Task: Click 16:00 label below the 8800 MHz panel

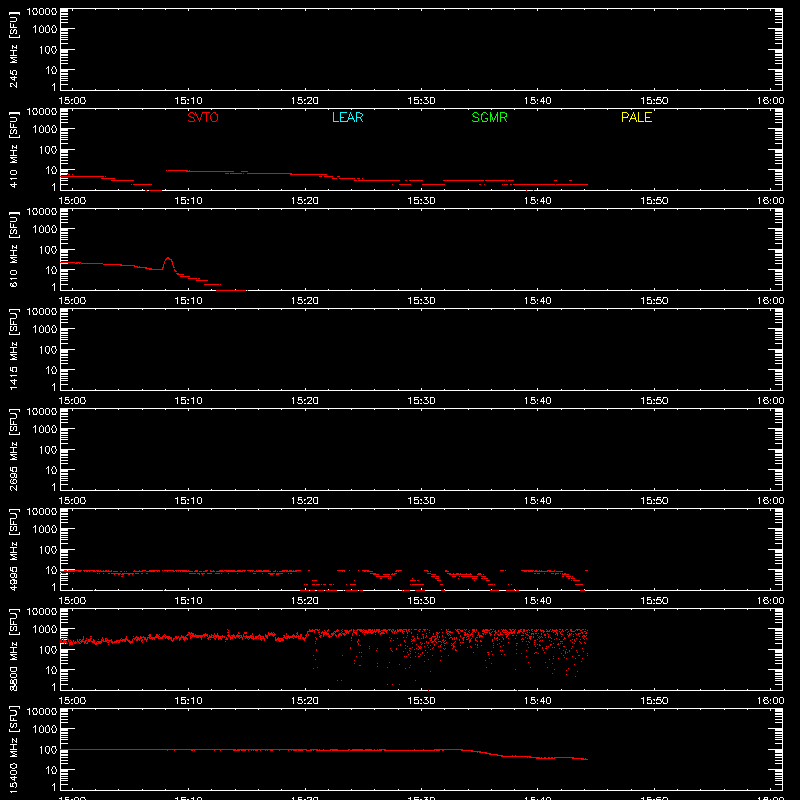Action: coord(770,701)
